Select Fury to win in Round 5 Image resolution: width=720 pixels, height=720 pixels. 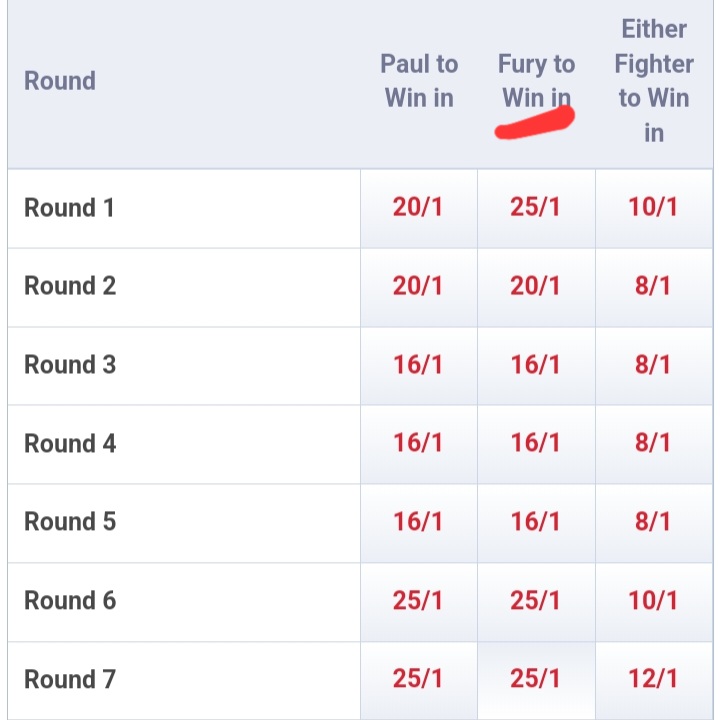pos(536,522)
